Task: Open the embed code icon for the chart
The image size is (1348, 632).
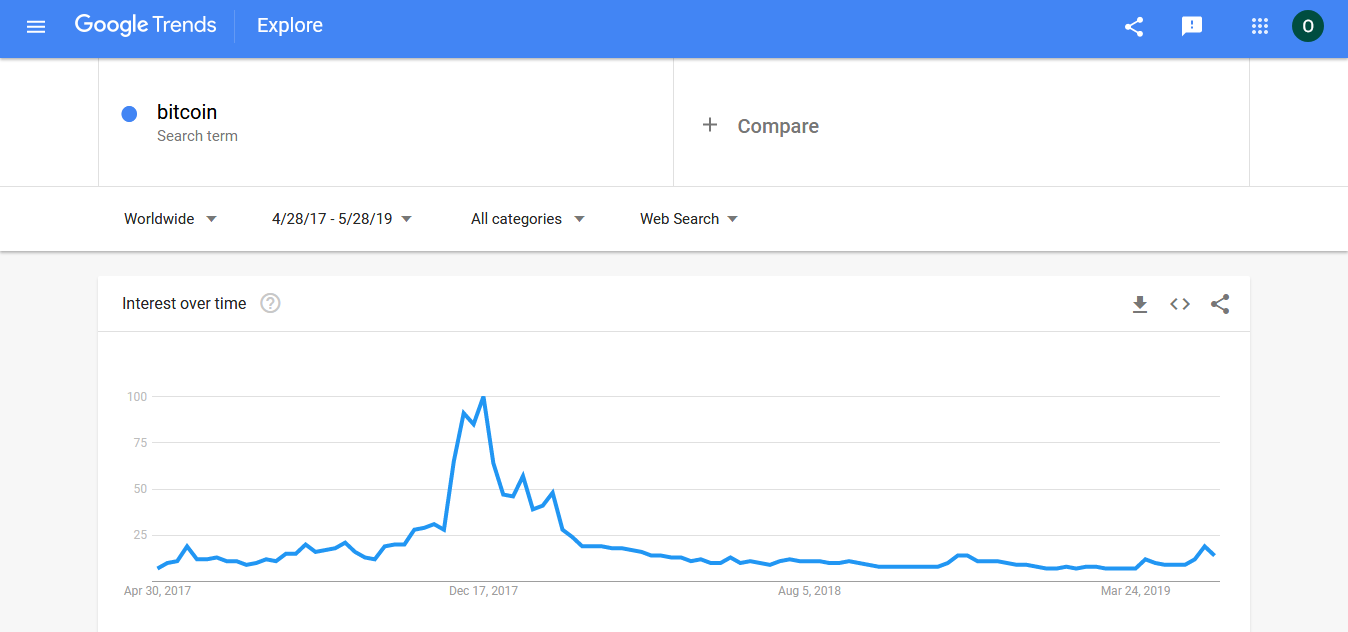Action: click(x=1180, y=304)
